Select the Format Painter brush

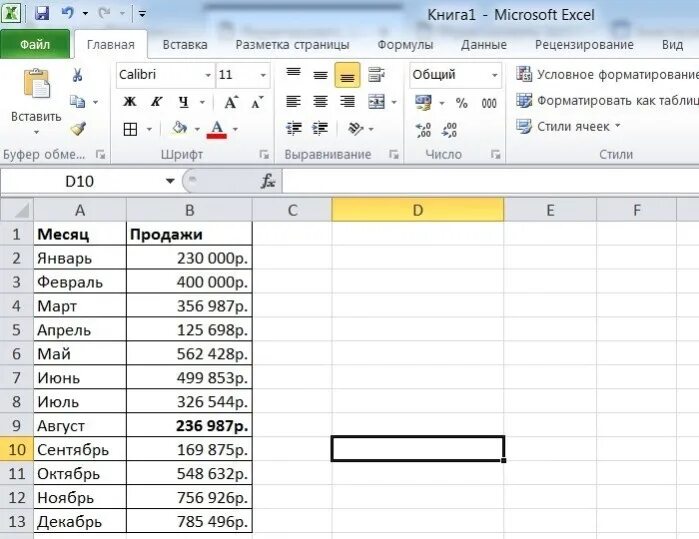pyautogui.click(x=78, y=129)
